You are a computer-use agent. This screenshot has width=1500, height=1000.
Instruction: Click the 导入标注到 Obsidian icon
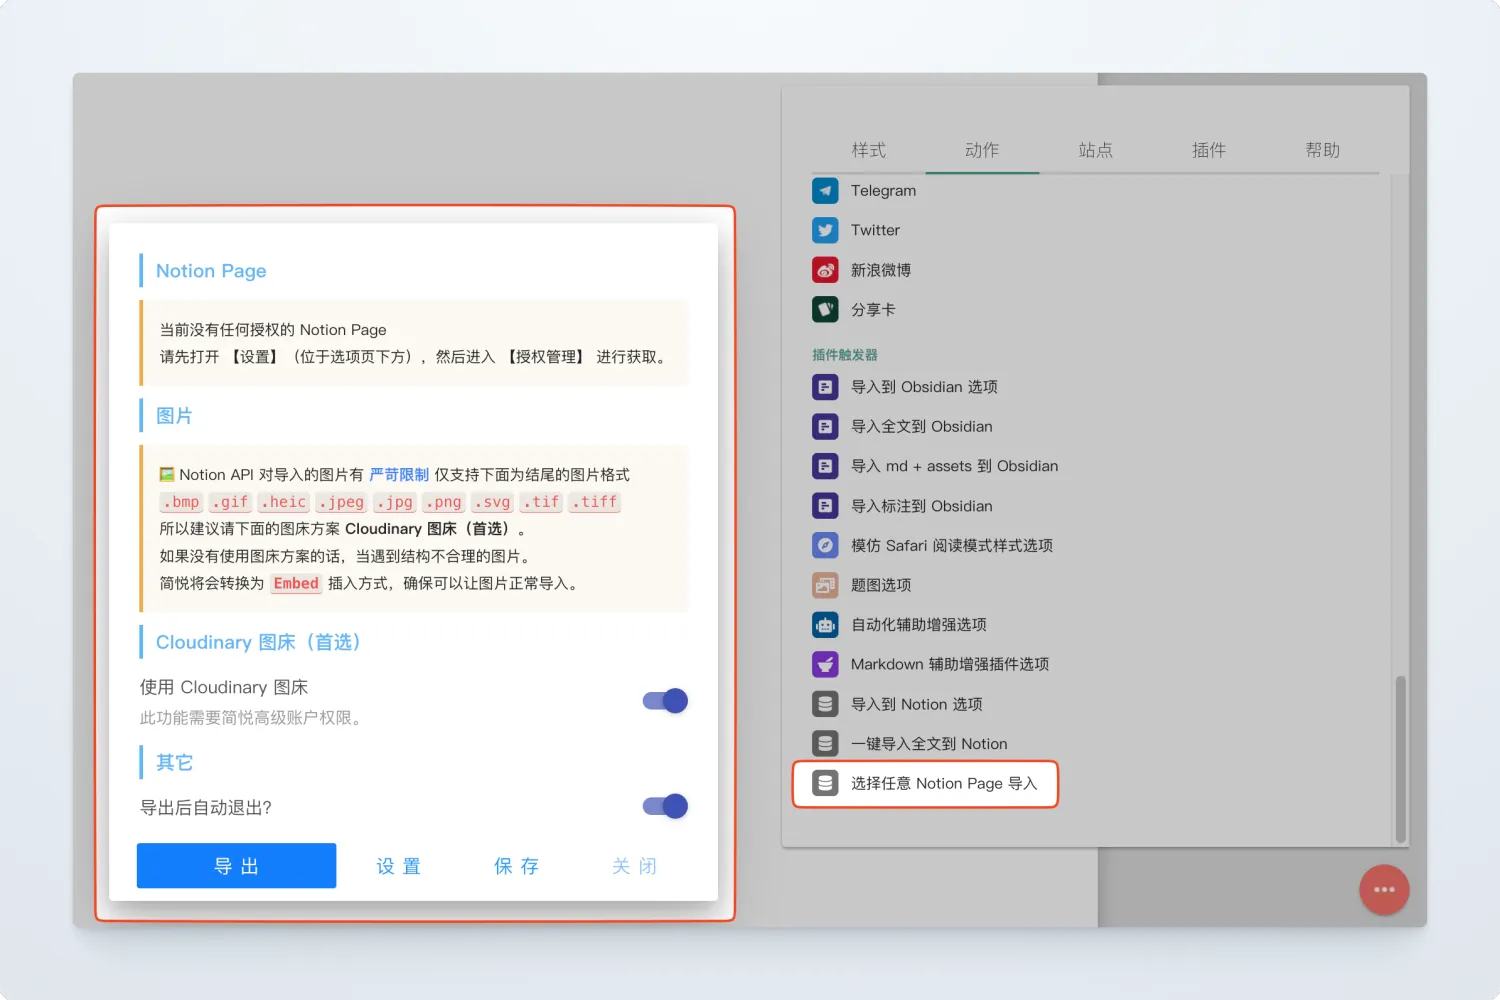click(825, 506)
